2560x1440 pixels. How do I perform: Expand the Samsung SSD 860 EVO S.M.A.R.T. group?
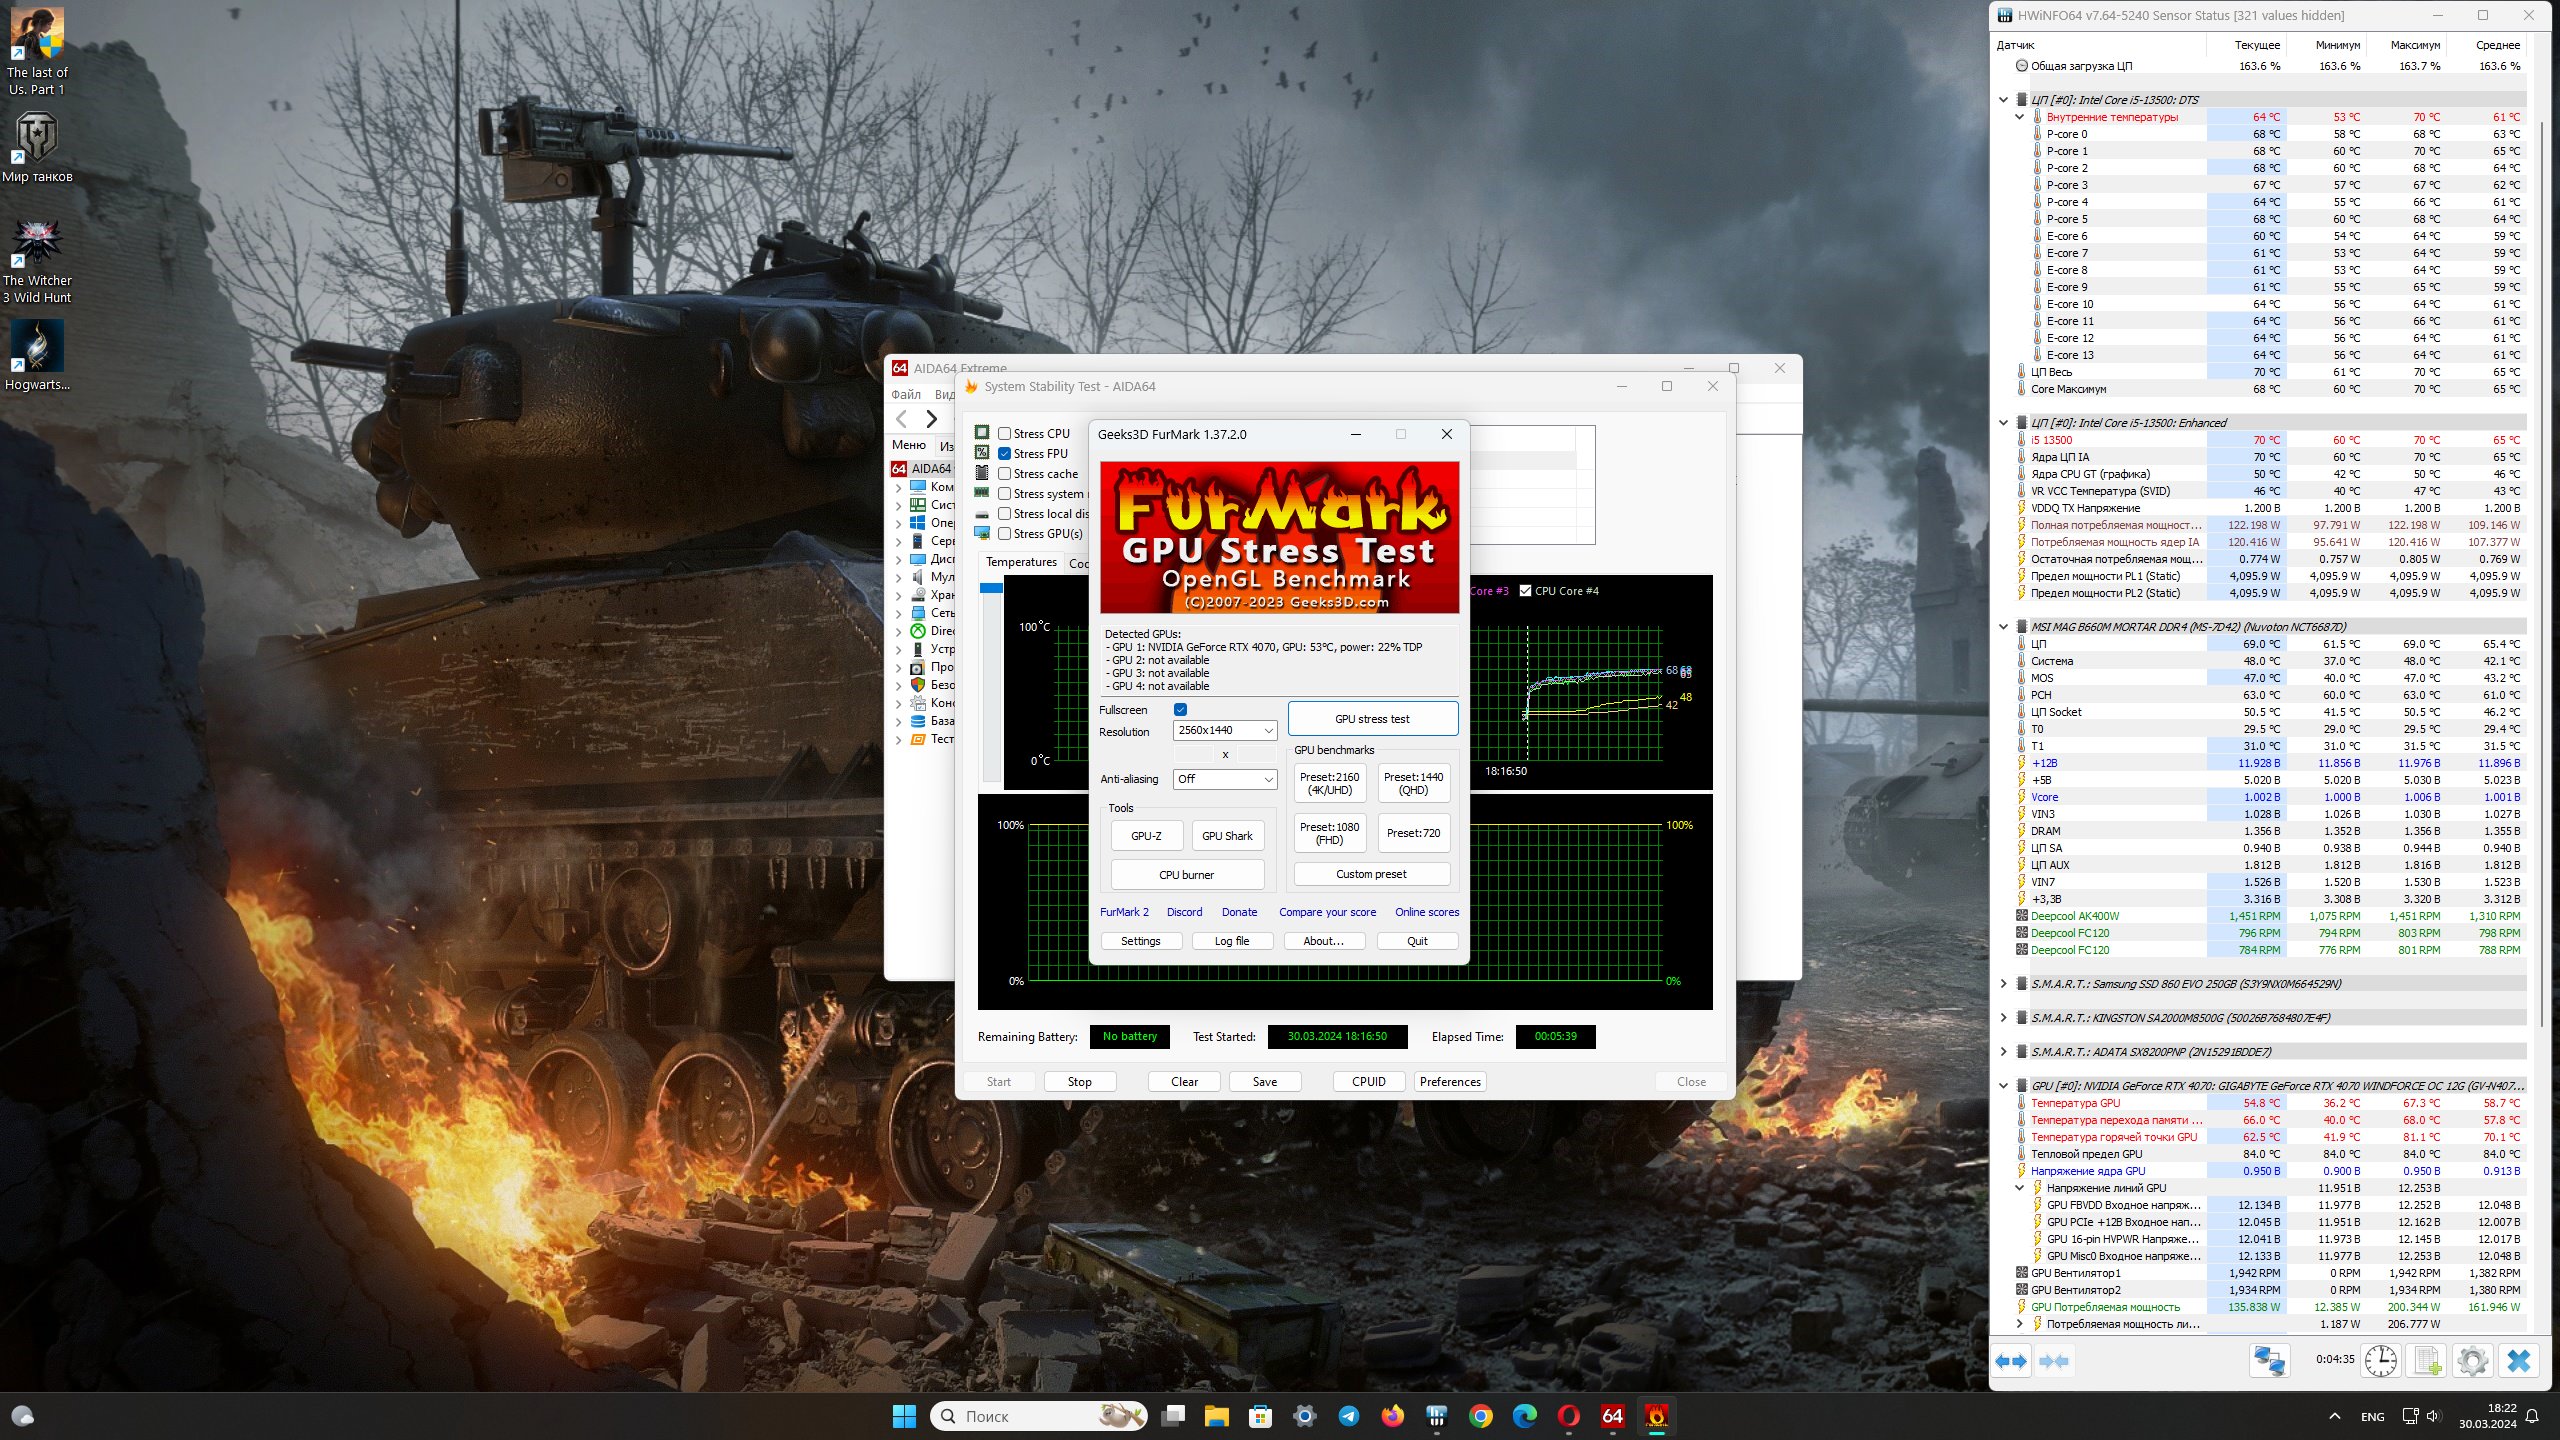2003,984
